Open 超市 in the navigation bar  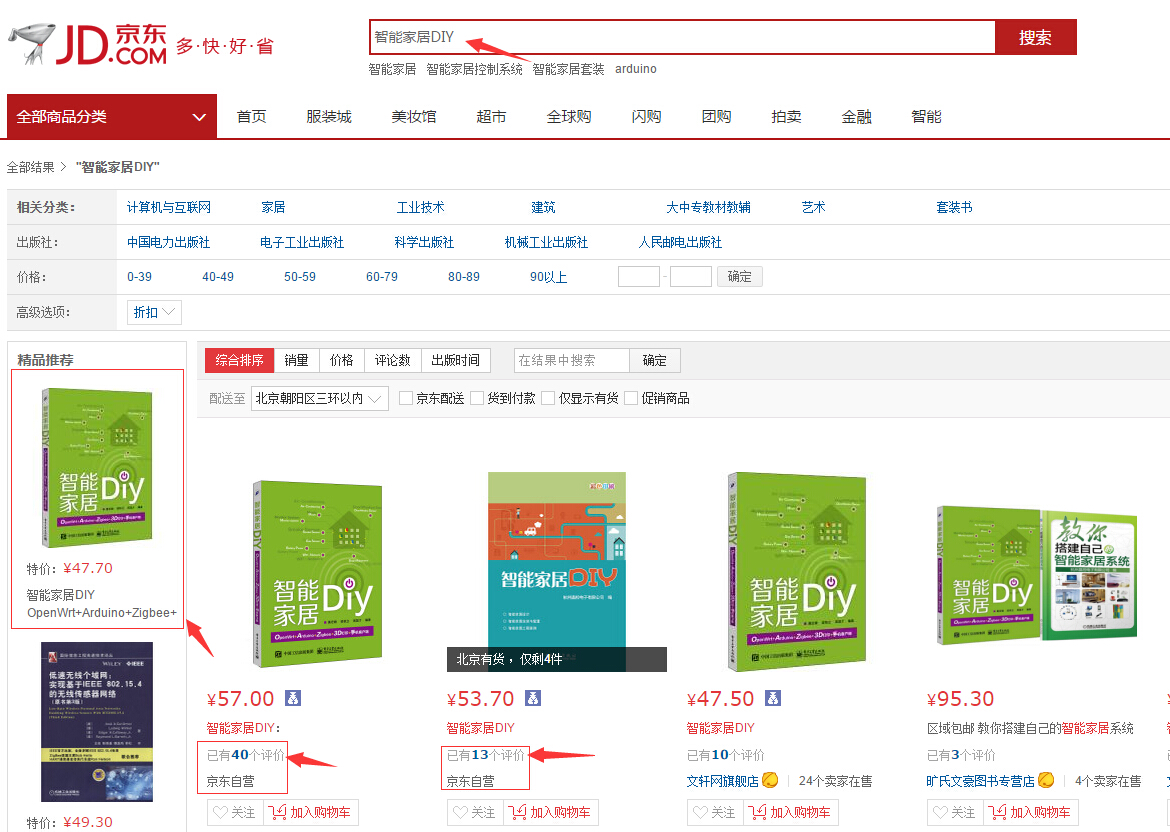[492, 116]
